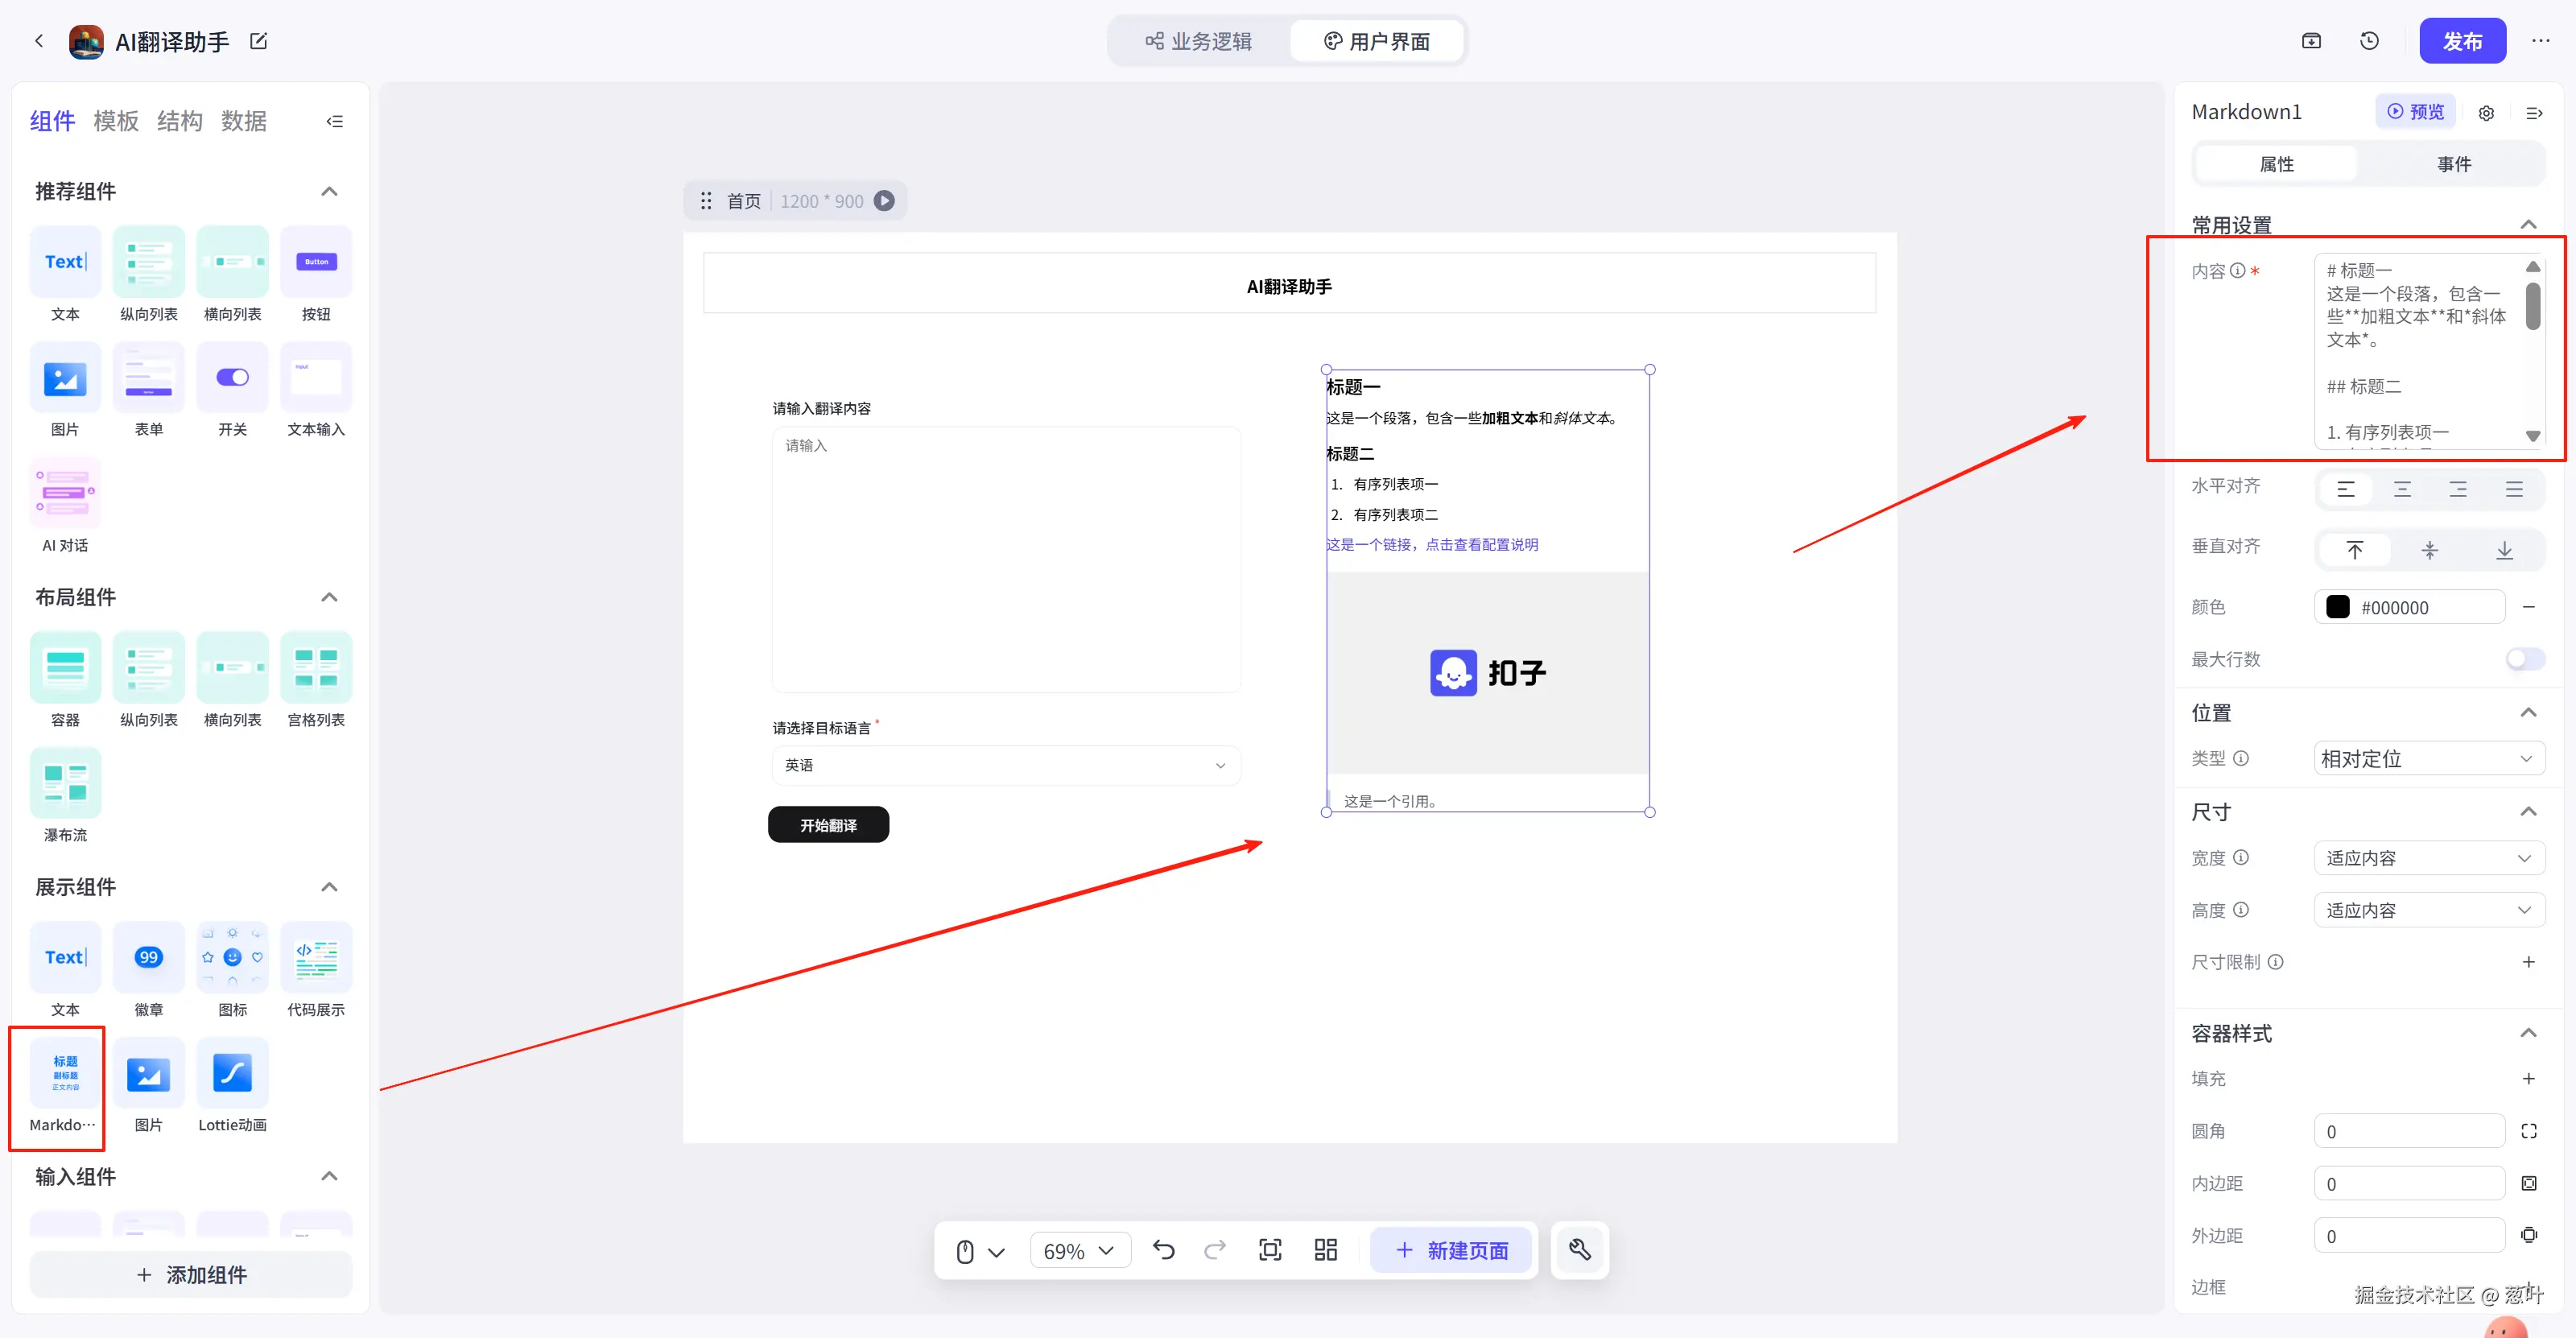Click the edit icon beside AI翻译助手 title
The height and width of the screenshot is (1338, 2576).
tap(258, 41)
